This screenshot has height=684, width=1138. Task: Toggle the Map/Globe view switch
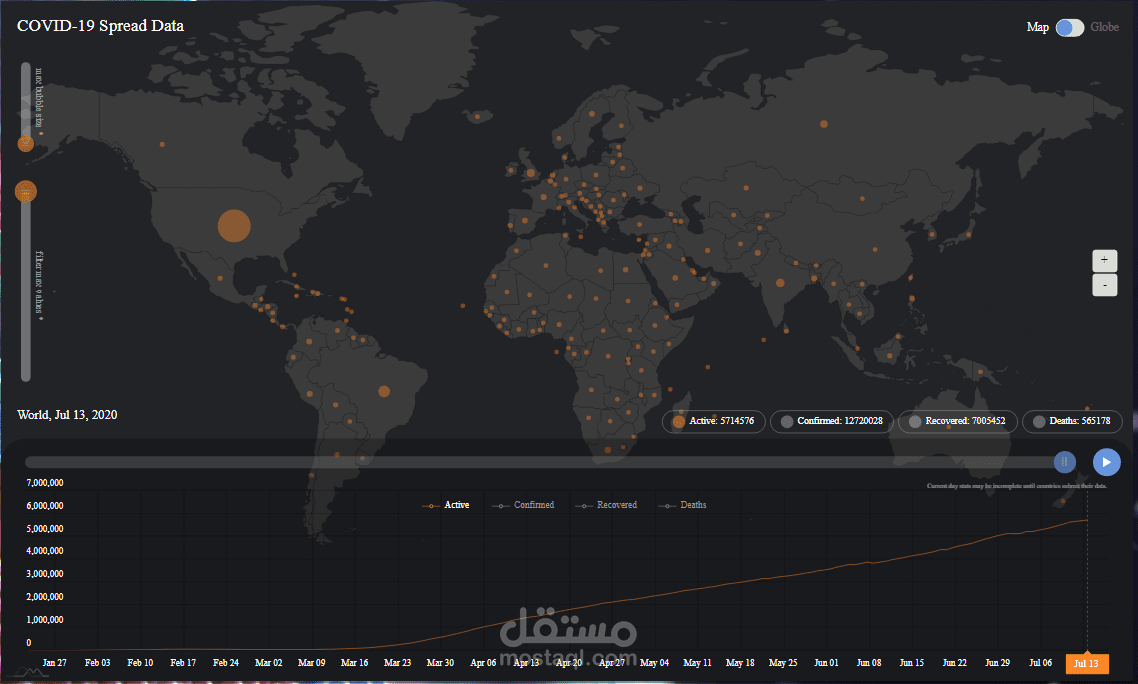click(x=1070, y=28)
